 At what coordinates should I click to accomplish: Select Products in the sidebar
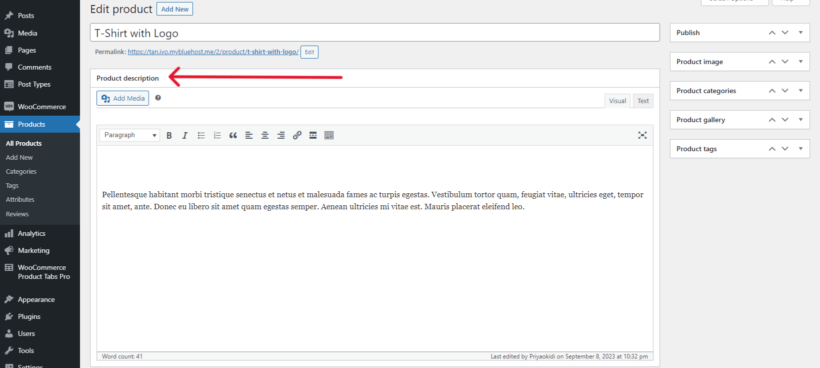point(40,124)
